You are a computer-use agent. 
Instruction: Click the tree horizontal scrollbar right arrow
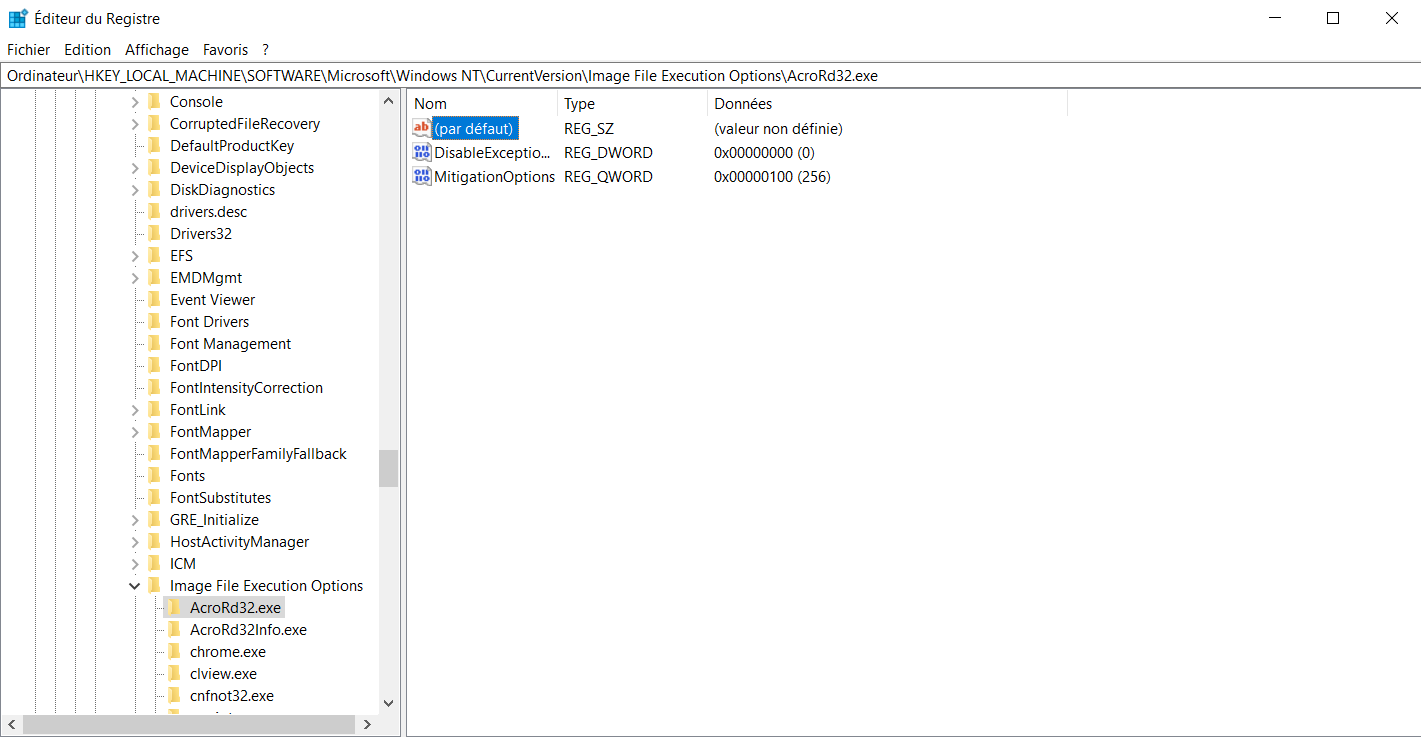pos(367,724)
